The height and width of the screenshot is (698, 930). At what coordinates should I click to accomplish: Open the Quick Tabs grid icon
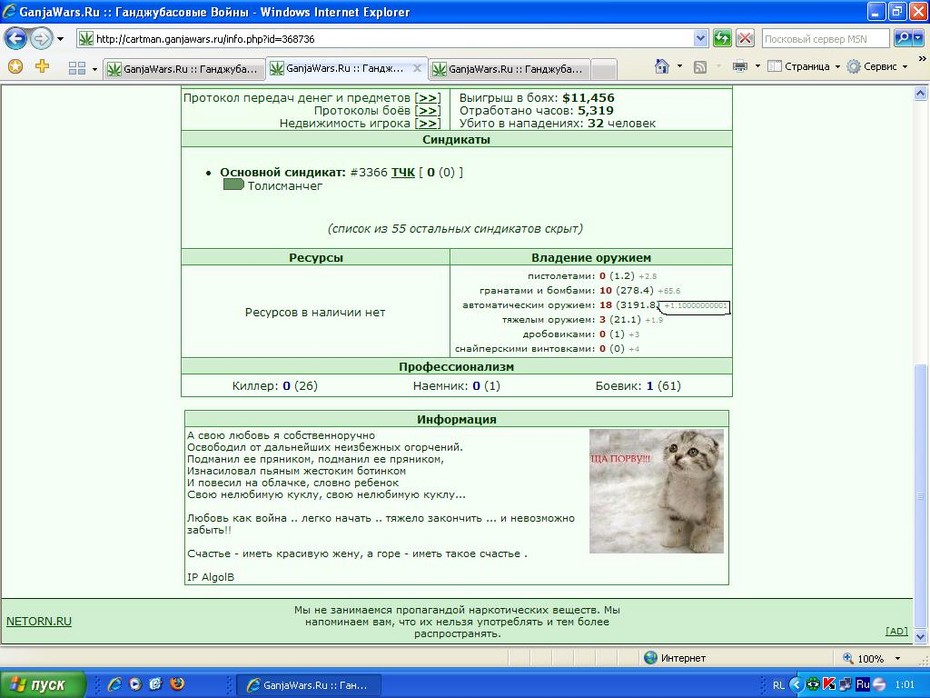[x=77, y=68]
